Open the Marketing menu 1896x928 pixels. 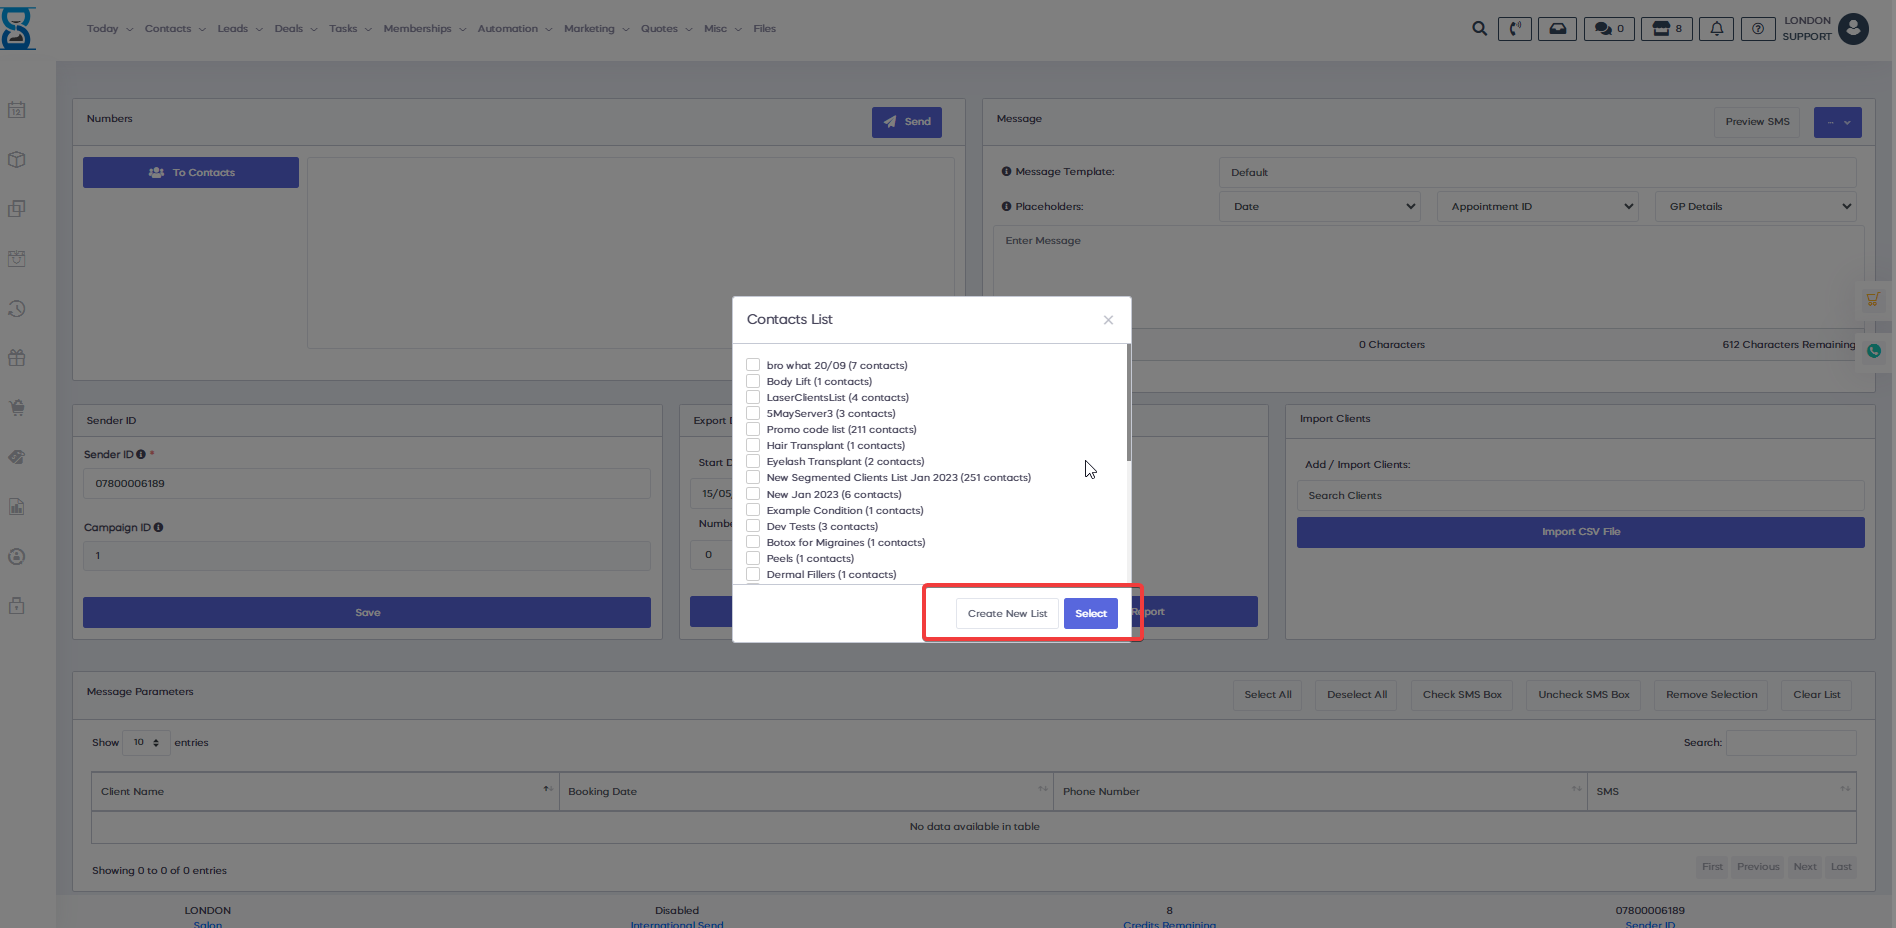596,29
